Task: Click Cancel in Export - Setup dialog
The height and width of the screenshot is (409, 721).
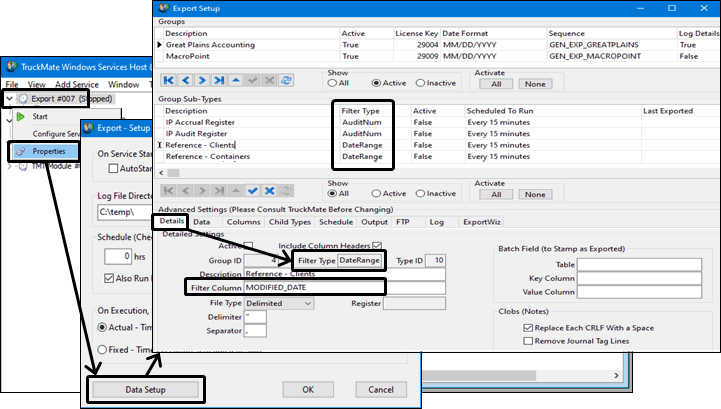Action: click(x=381, y=390)
